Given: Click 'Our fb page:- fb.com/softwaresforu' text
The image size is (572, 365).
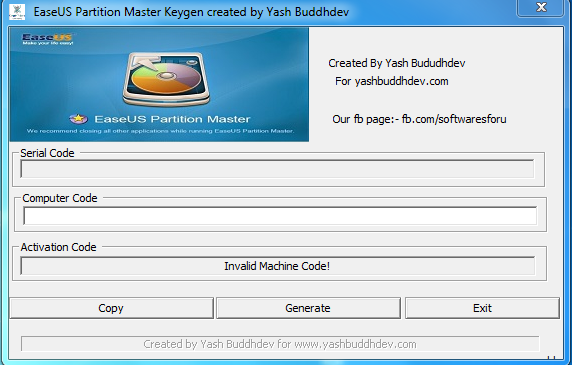Looking at the screenshot, I should click(x=419, y=119).
